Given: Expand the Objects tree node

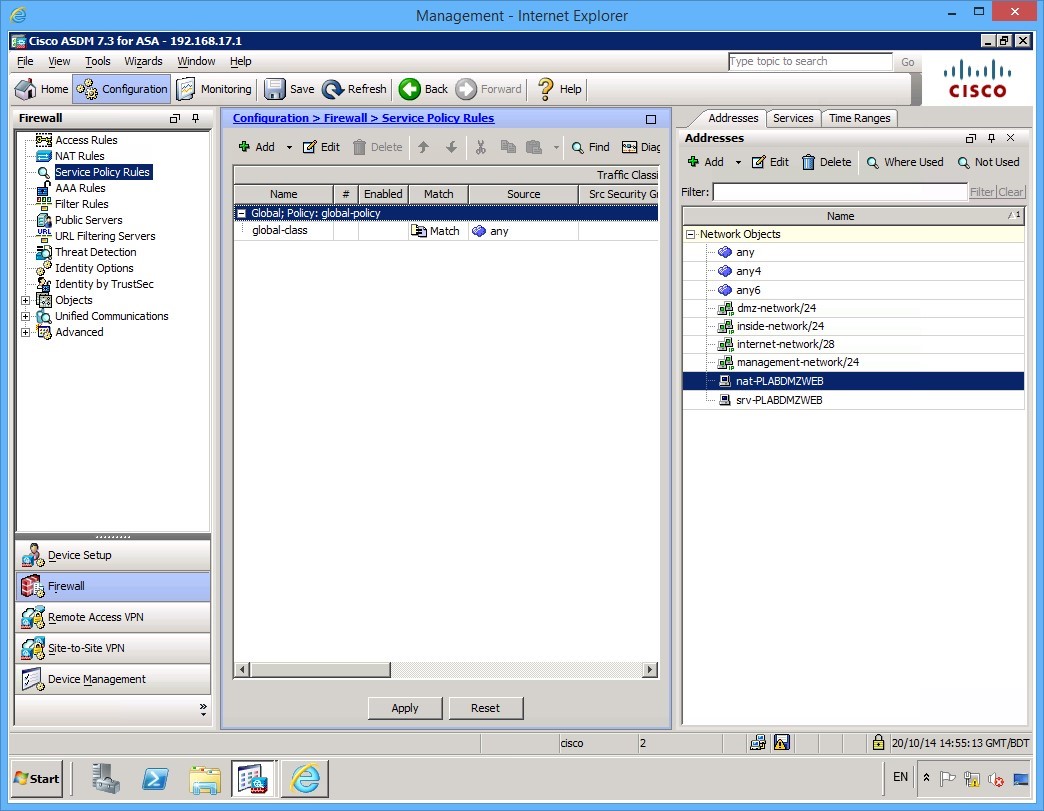Looking at the screenshot, I should (27, 300).
